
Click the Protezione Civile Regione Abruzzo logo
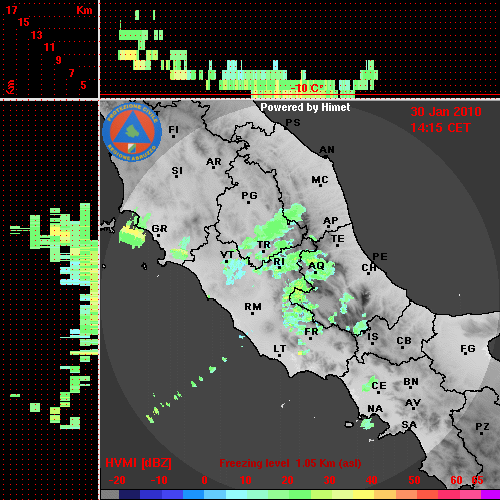(x=132, y=132)
